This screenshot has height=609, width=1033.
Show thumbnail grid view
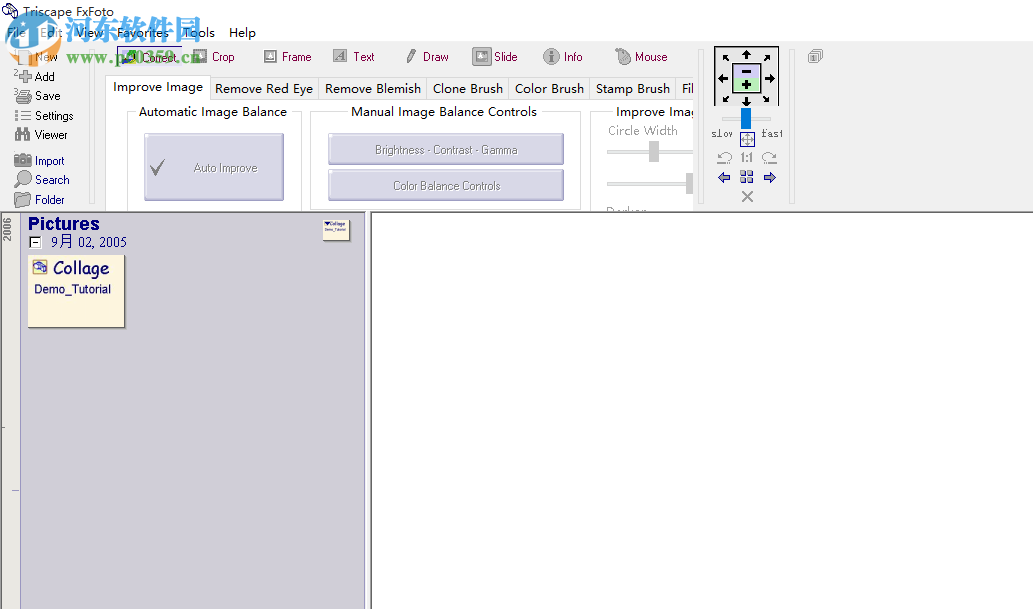(746, 177)
